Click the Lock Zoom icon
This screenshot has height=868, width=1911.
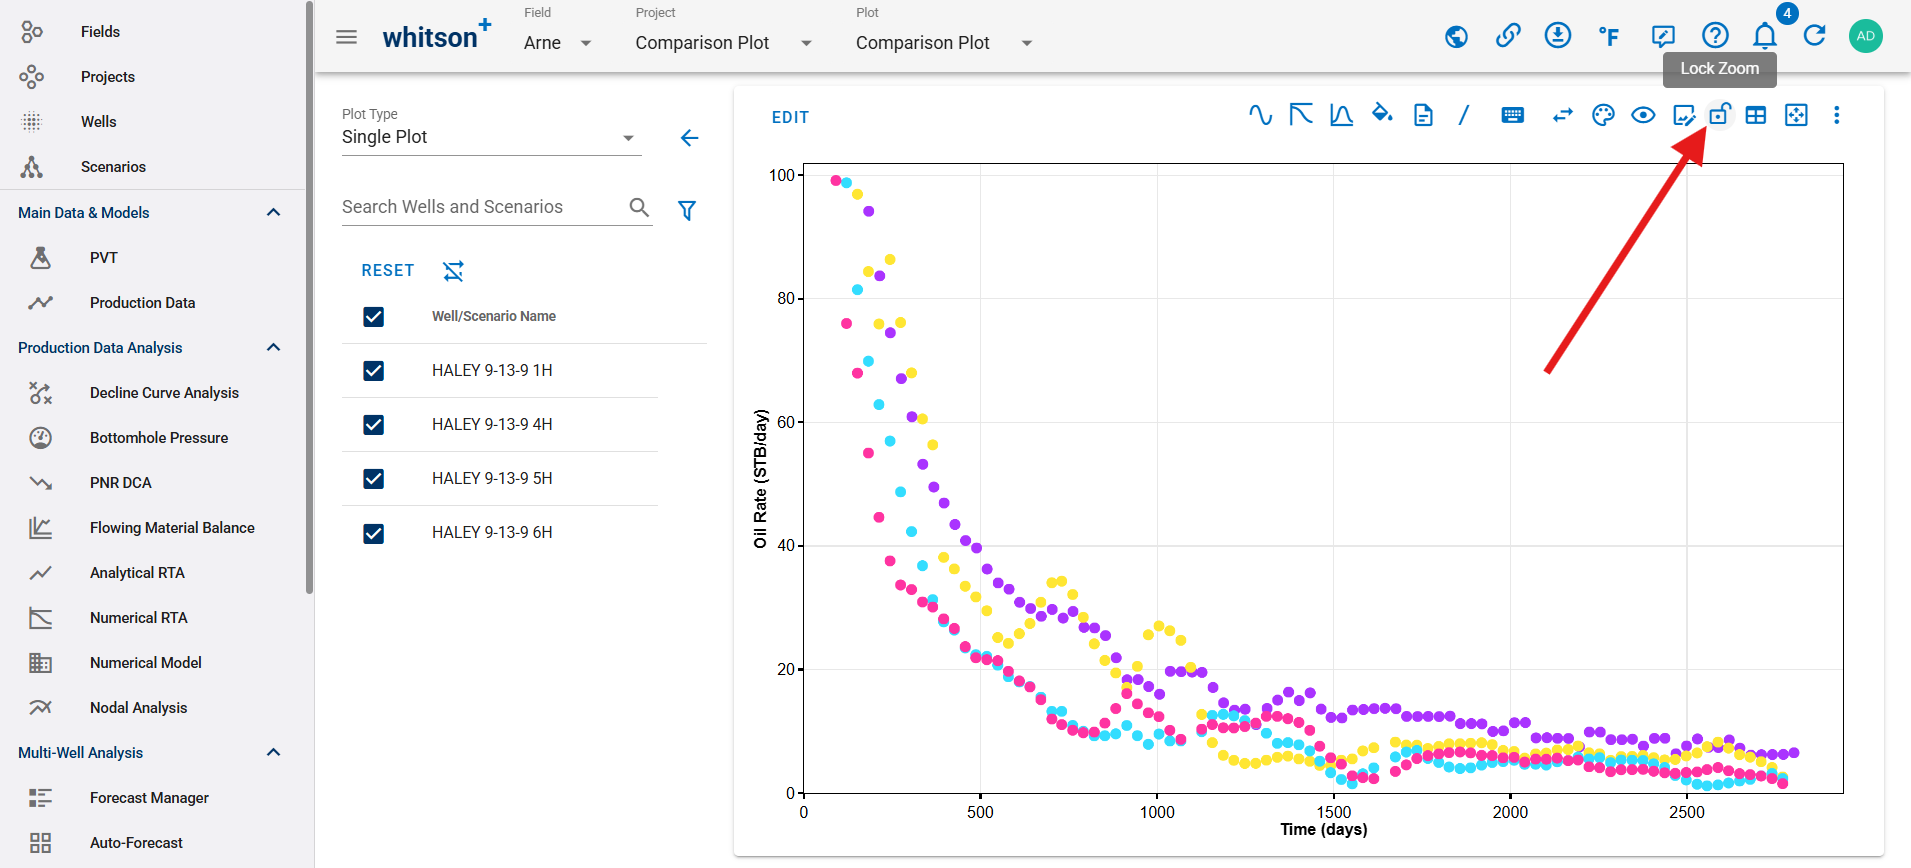(1719, 115)
